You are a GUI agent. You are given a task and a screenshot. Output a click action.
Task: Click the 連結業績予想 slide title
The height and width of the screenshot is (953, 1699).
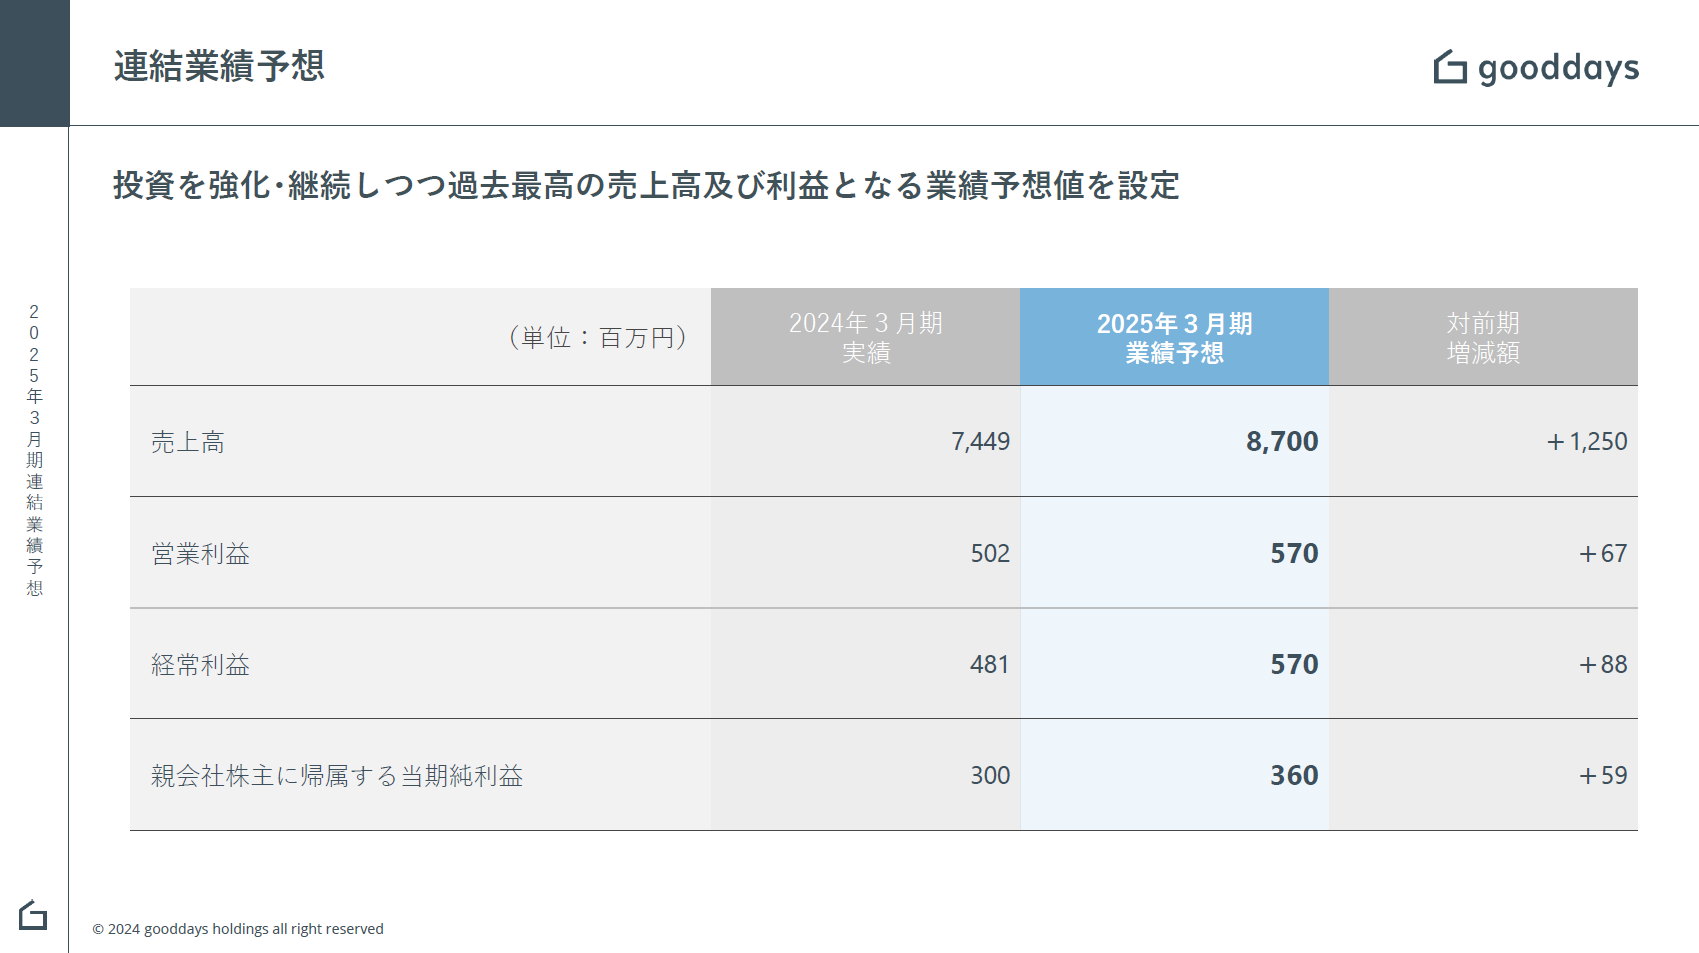[x=219, y=66]
